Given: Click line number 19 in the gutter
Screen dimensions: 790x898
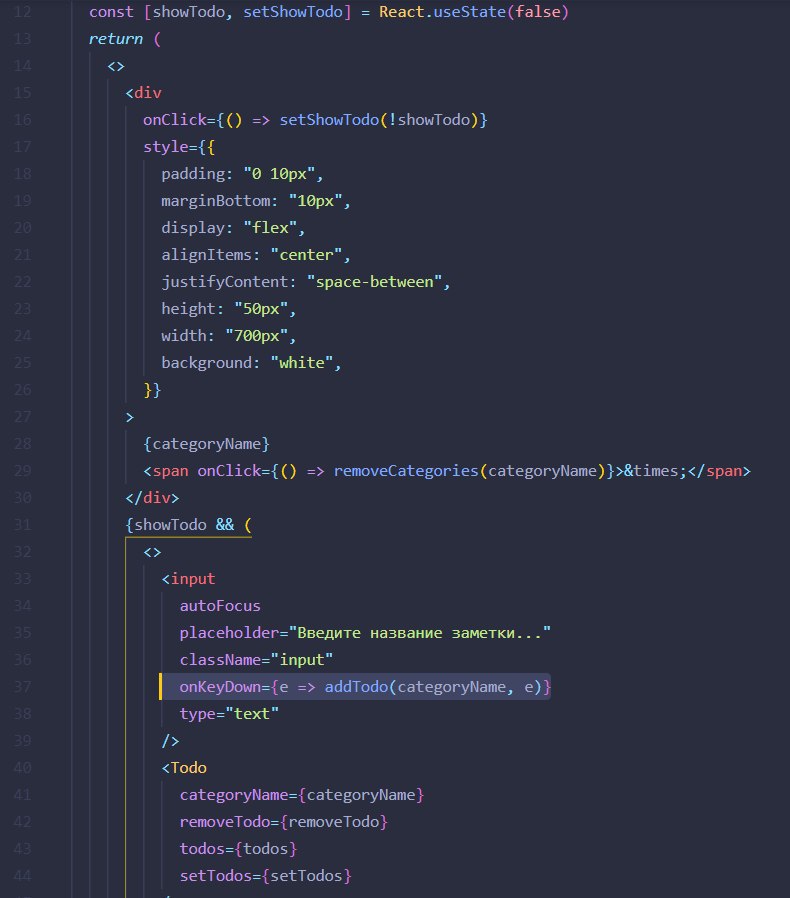Looking at the screenshot, I should 22,201.
